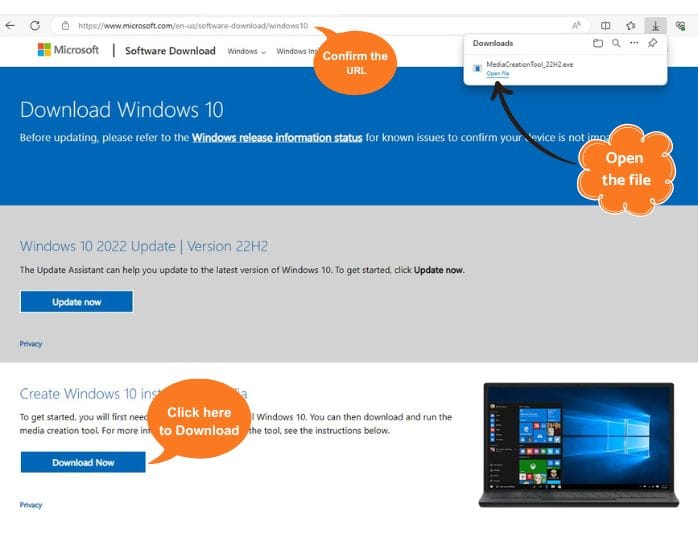Pin the Downloads panel

(653, 43)
